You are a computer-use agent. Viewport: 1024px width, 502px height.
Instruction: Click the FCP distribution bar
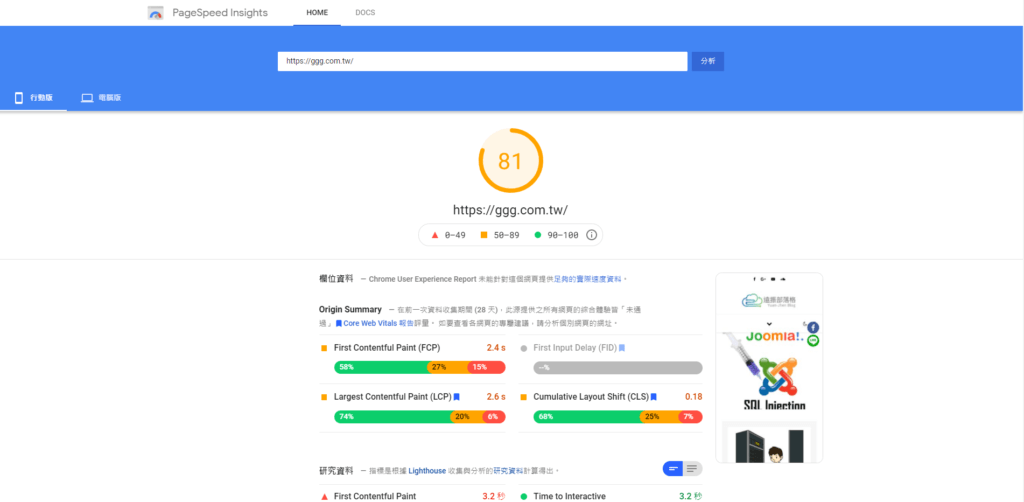(x=420, y=367)
